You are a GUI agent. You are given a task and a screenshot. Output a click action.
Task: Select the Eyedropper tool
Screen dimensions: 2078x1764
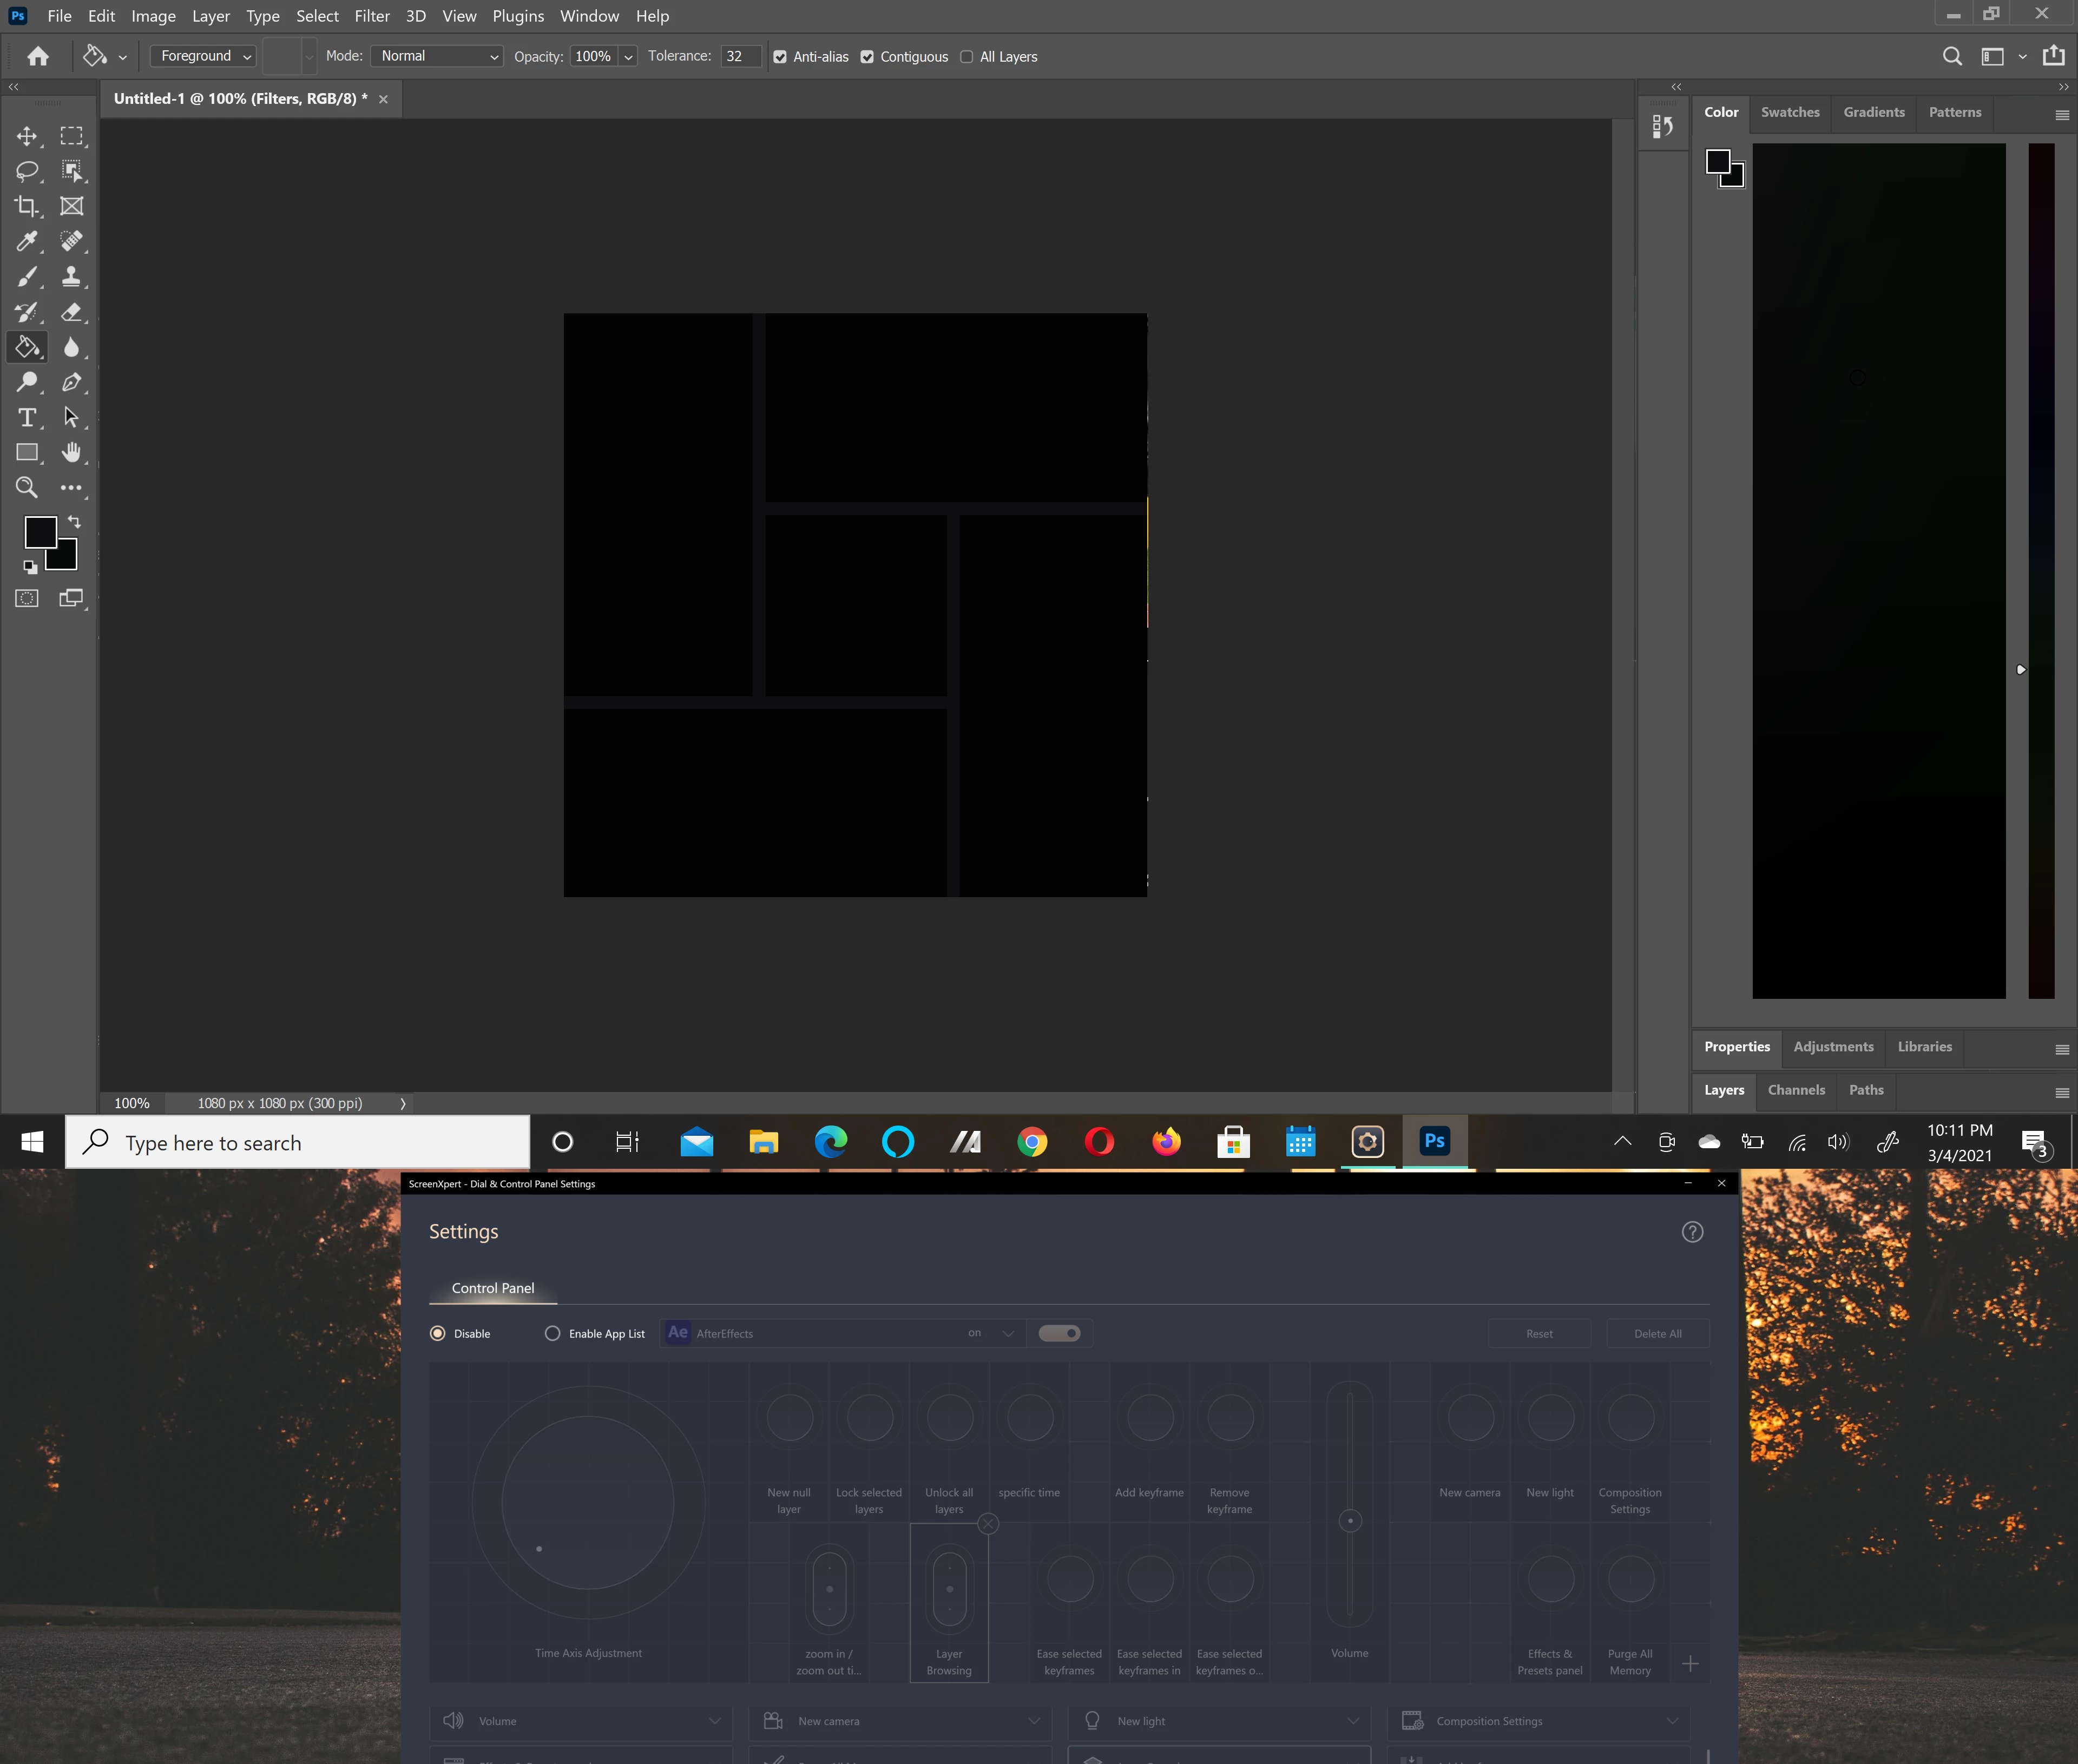27,241
